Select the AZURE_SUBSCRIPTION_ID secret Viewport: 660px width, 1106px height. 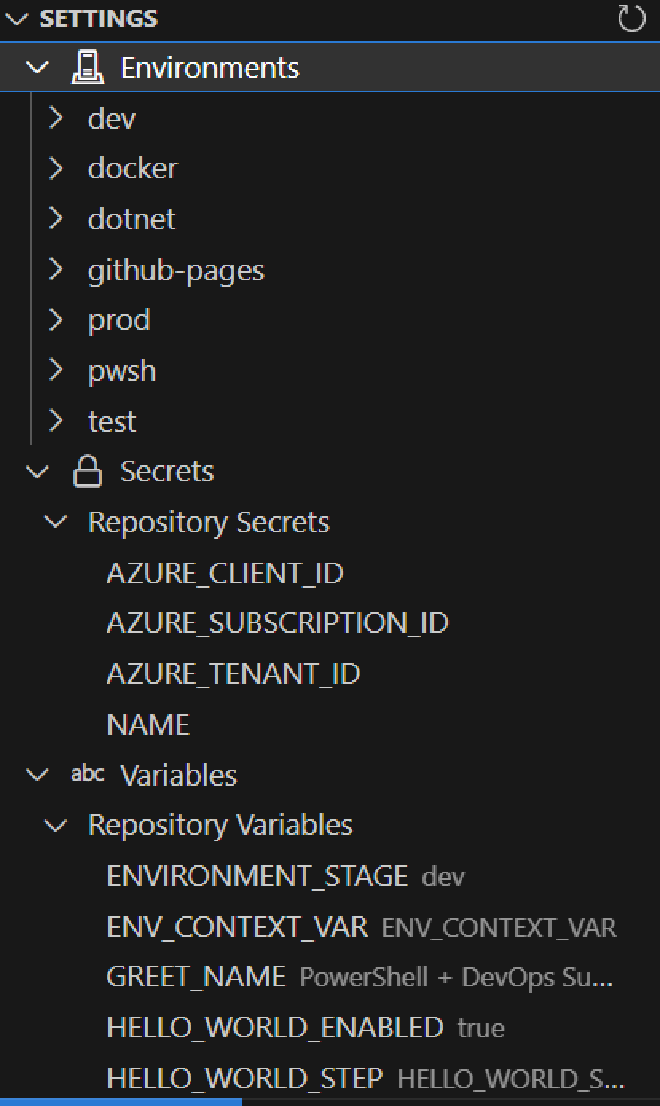[277, 623]
